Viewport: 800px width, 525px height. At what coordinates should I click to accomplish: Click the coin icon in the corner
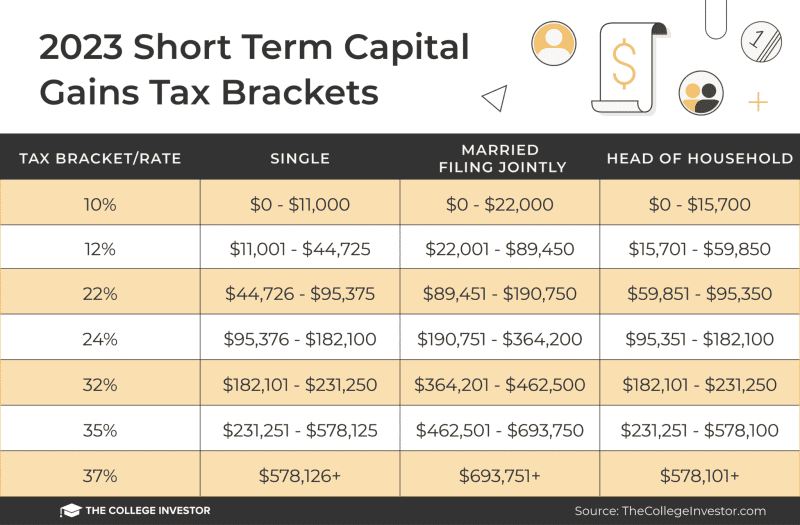click(760, 38)
